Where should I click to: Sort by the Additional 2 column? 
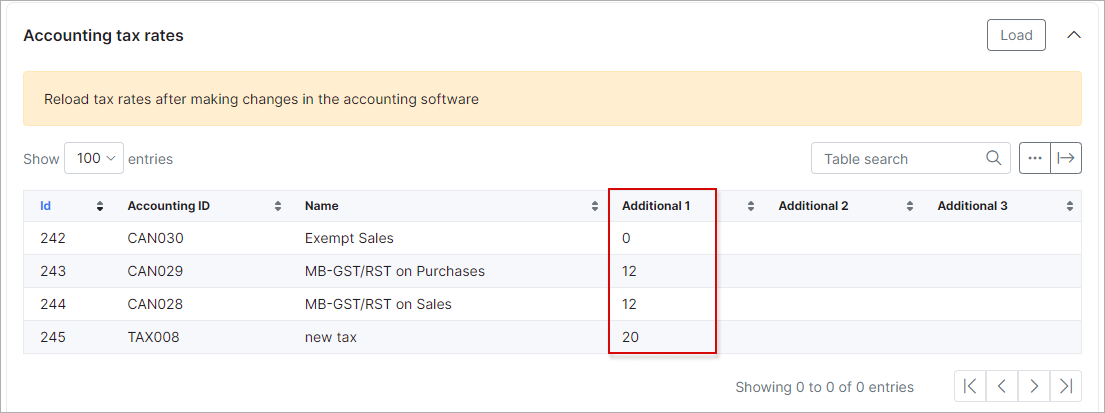point(813,206)
